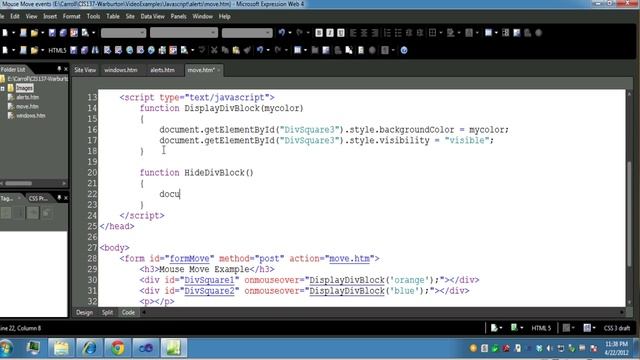Click the Folder List horizontal scrollbar
The width and height of the screenshot is (640, 360).
click(x=33, y=183)
